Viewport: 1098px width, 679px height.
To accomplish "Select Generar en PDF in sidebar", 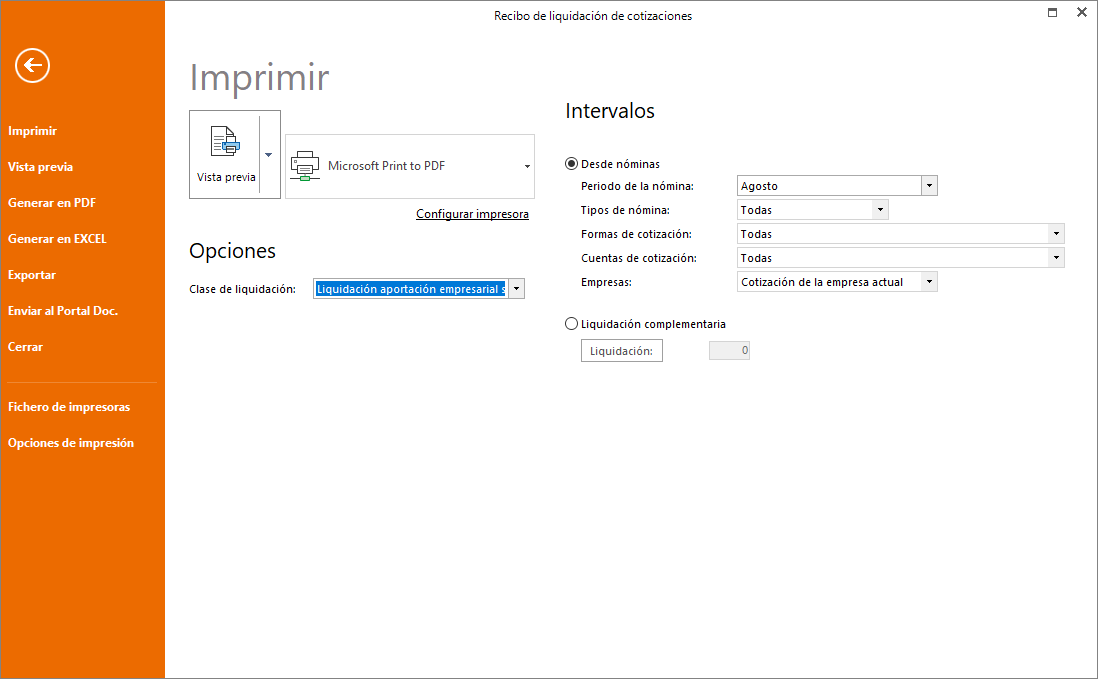I will tap(52, 203).
